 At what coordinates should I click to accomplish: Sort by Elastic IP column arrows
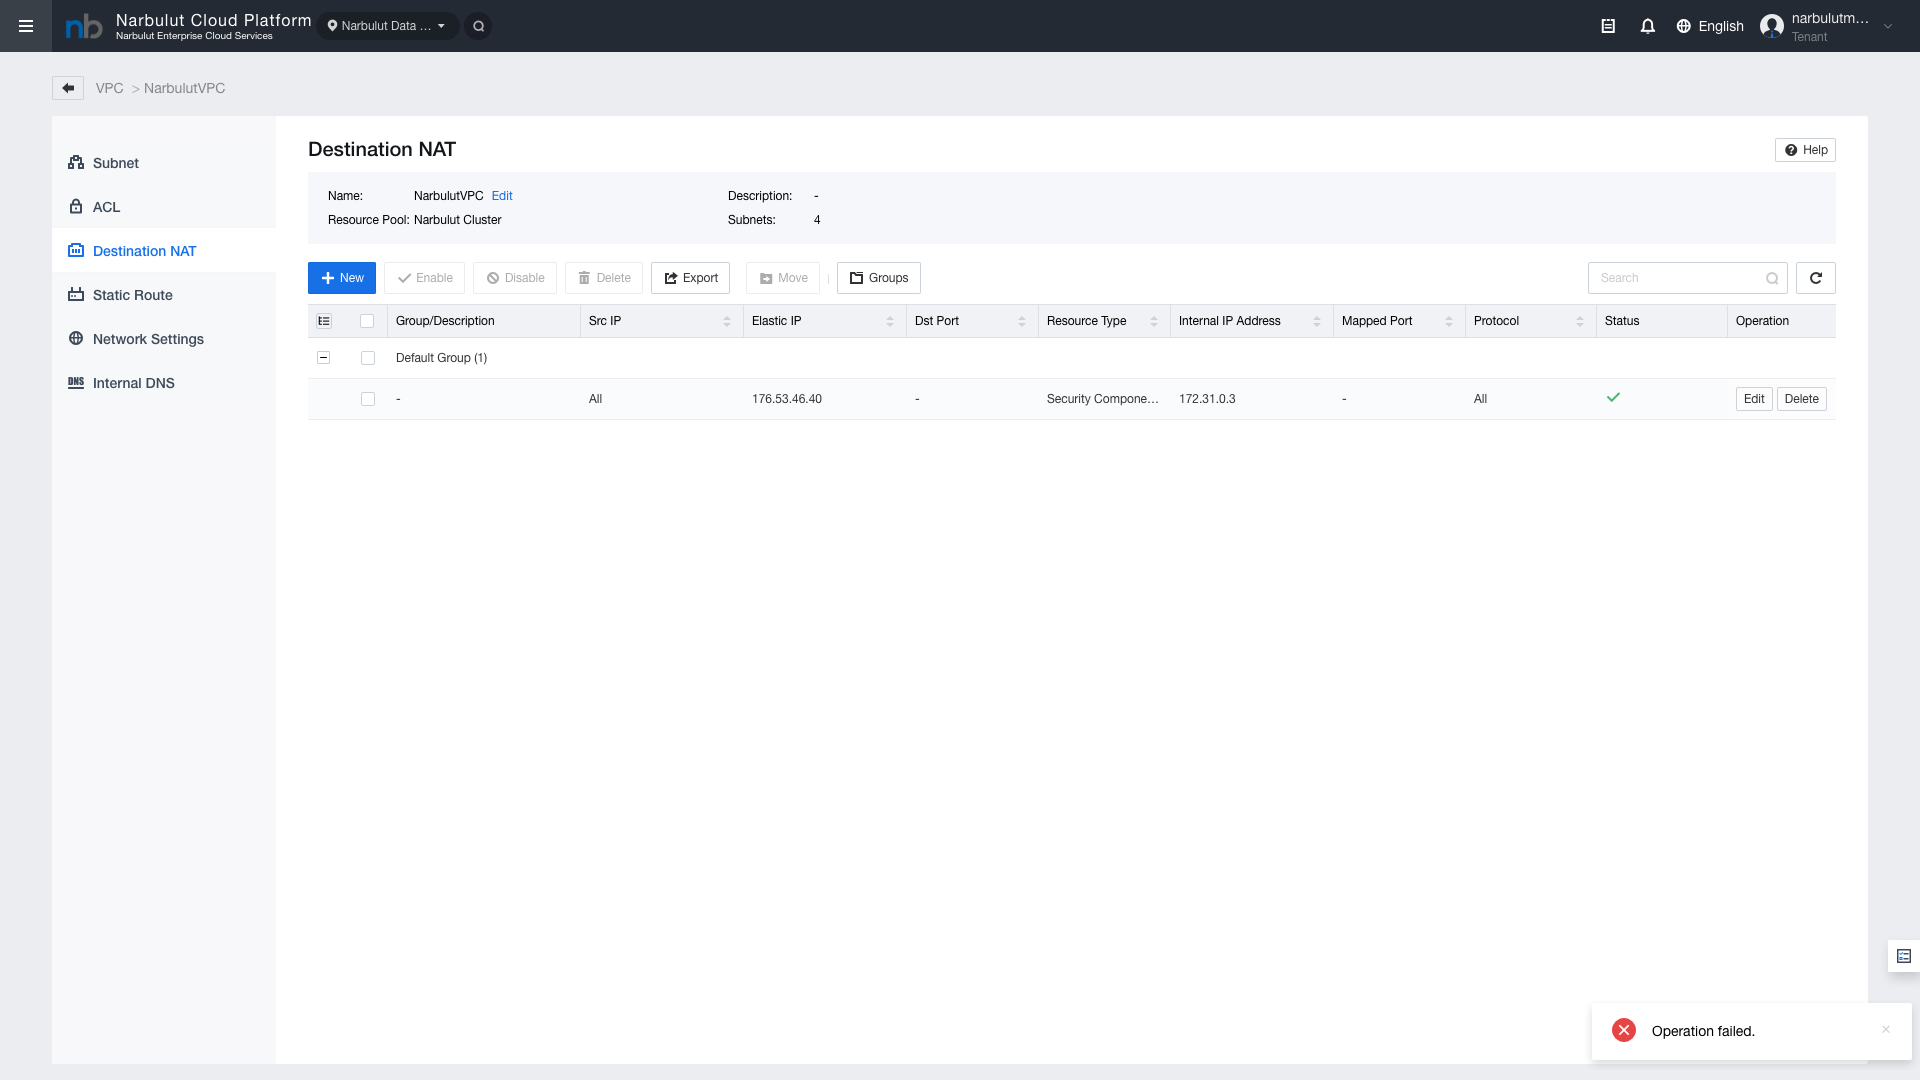890,321
